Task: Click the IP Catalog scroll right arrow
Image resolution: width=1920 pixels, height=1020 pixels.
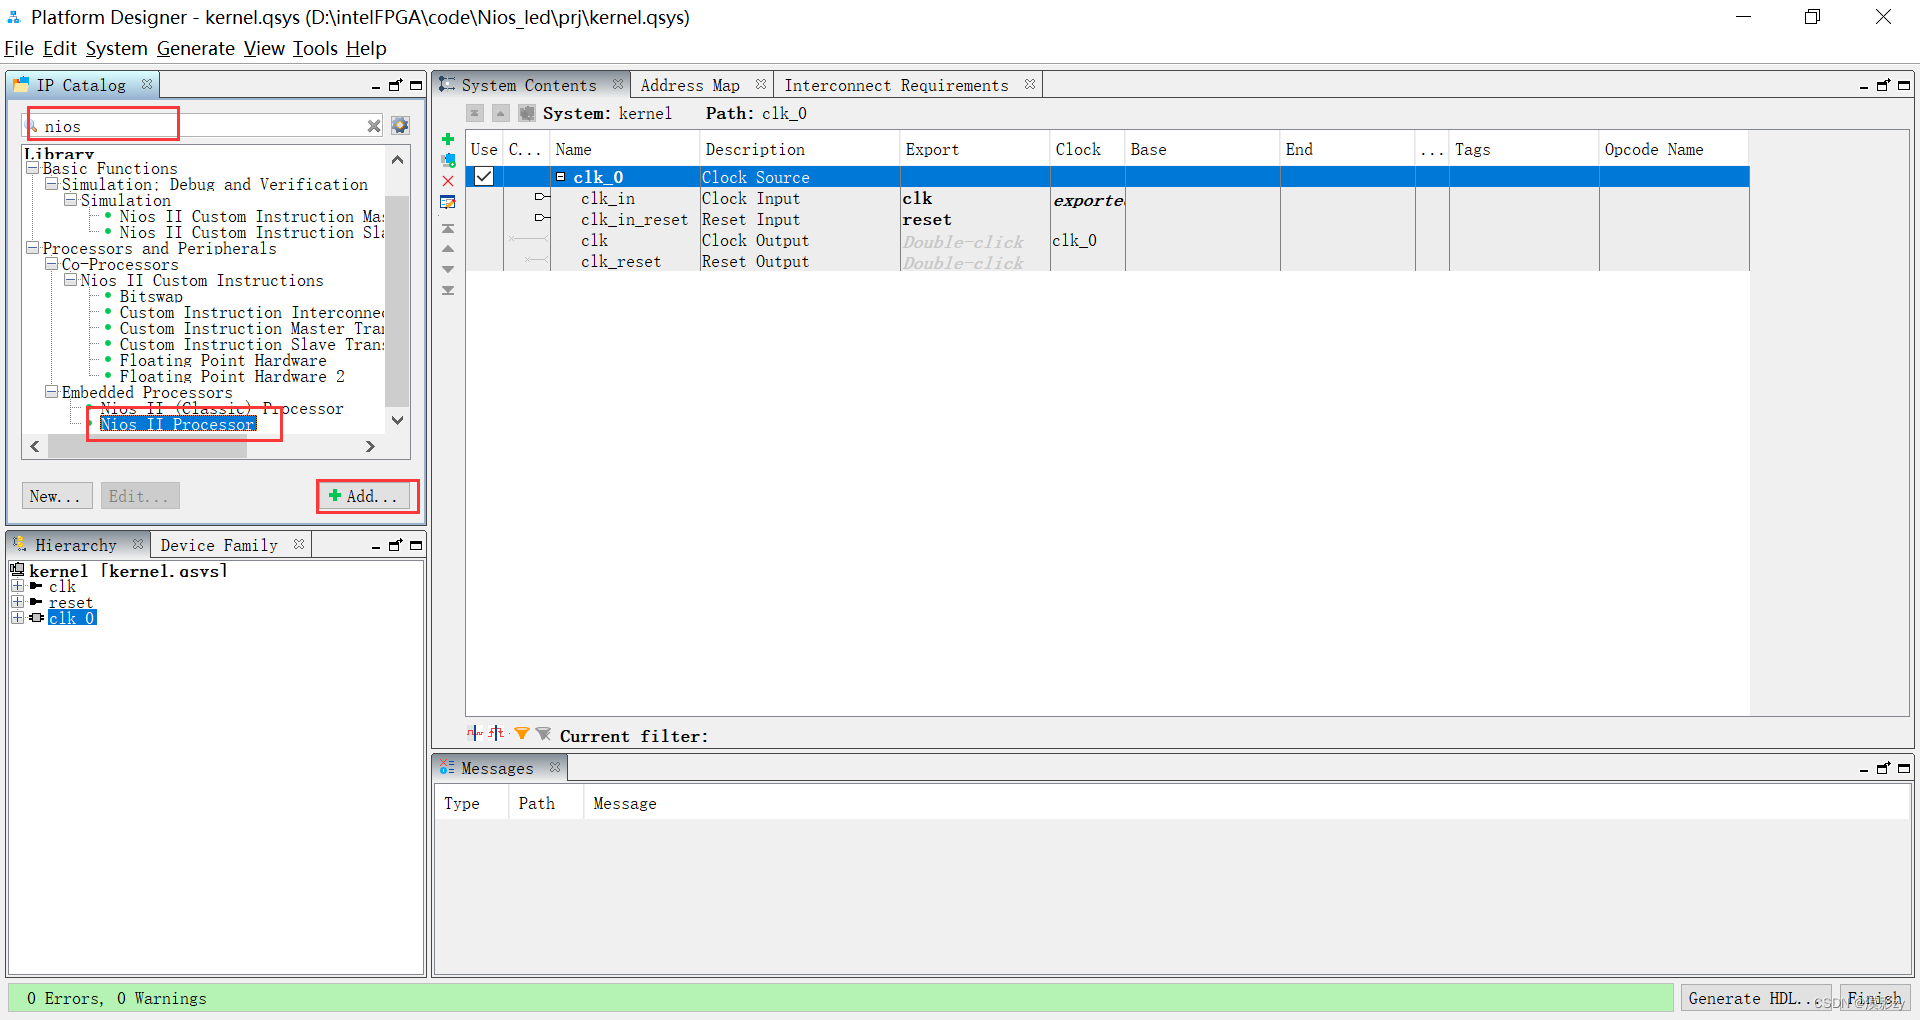Action: (x=370, y=446)
